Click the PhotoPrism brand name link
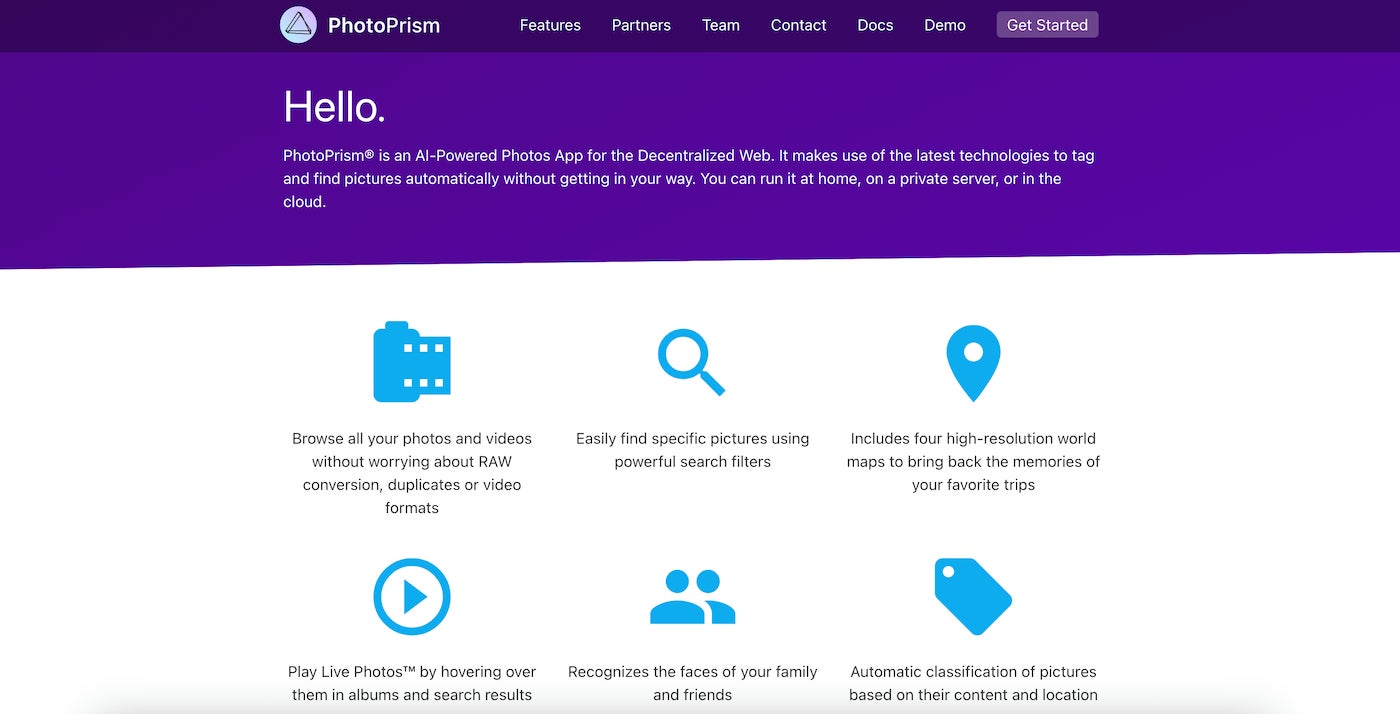The height and width of the screenshot is (714, 1400). pos(384,26)
